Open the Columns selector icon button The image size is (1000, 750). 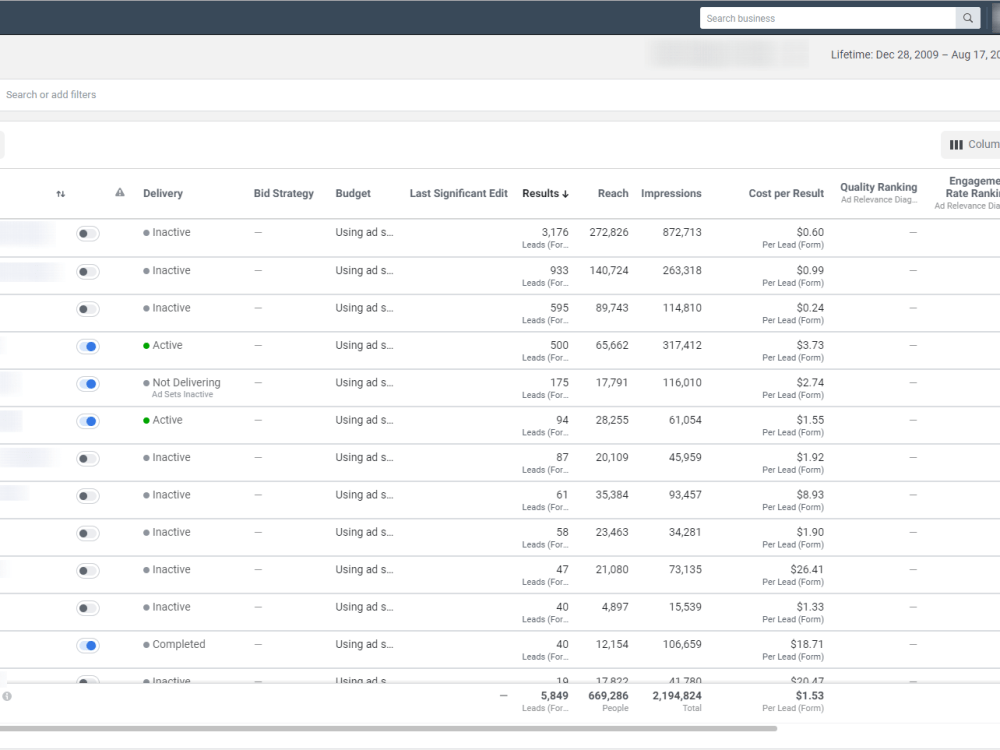click(971, 145)
